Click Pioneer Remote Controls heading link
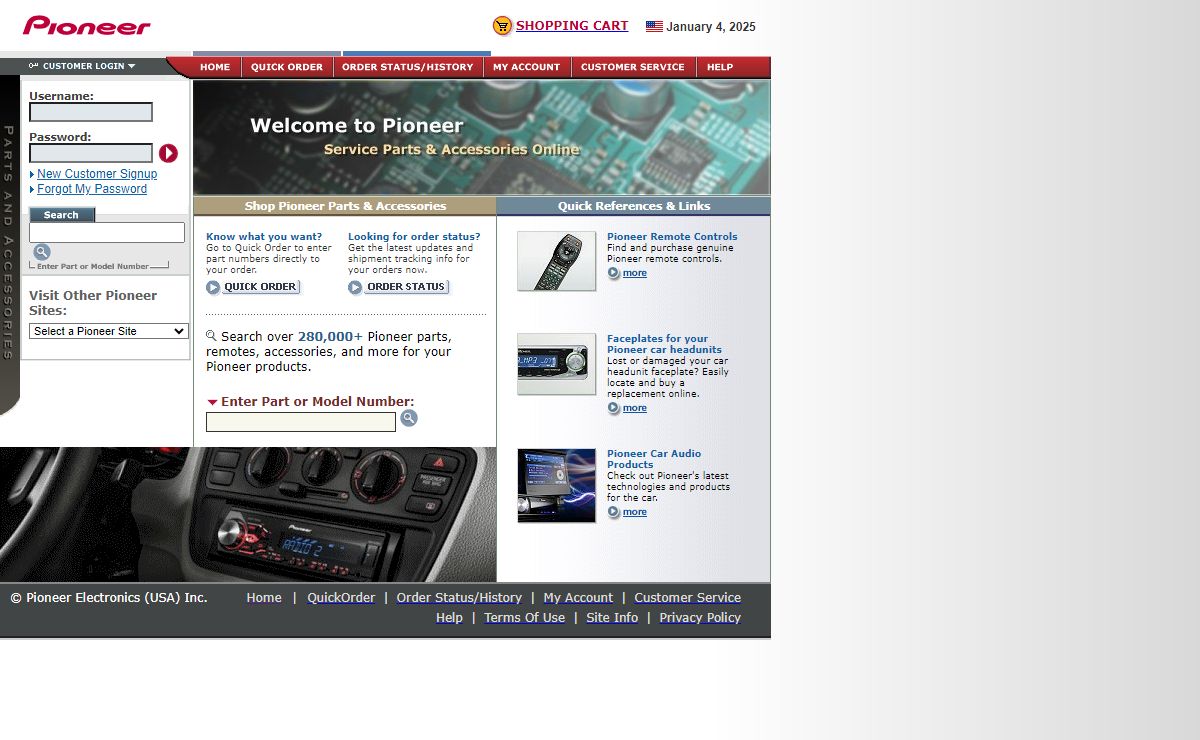 [672, 237]
